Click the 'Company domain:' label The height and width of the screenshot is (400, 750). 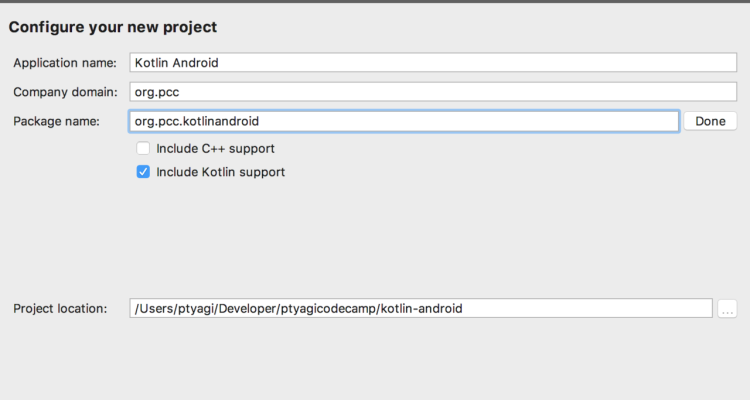(x=66, y=92)
